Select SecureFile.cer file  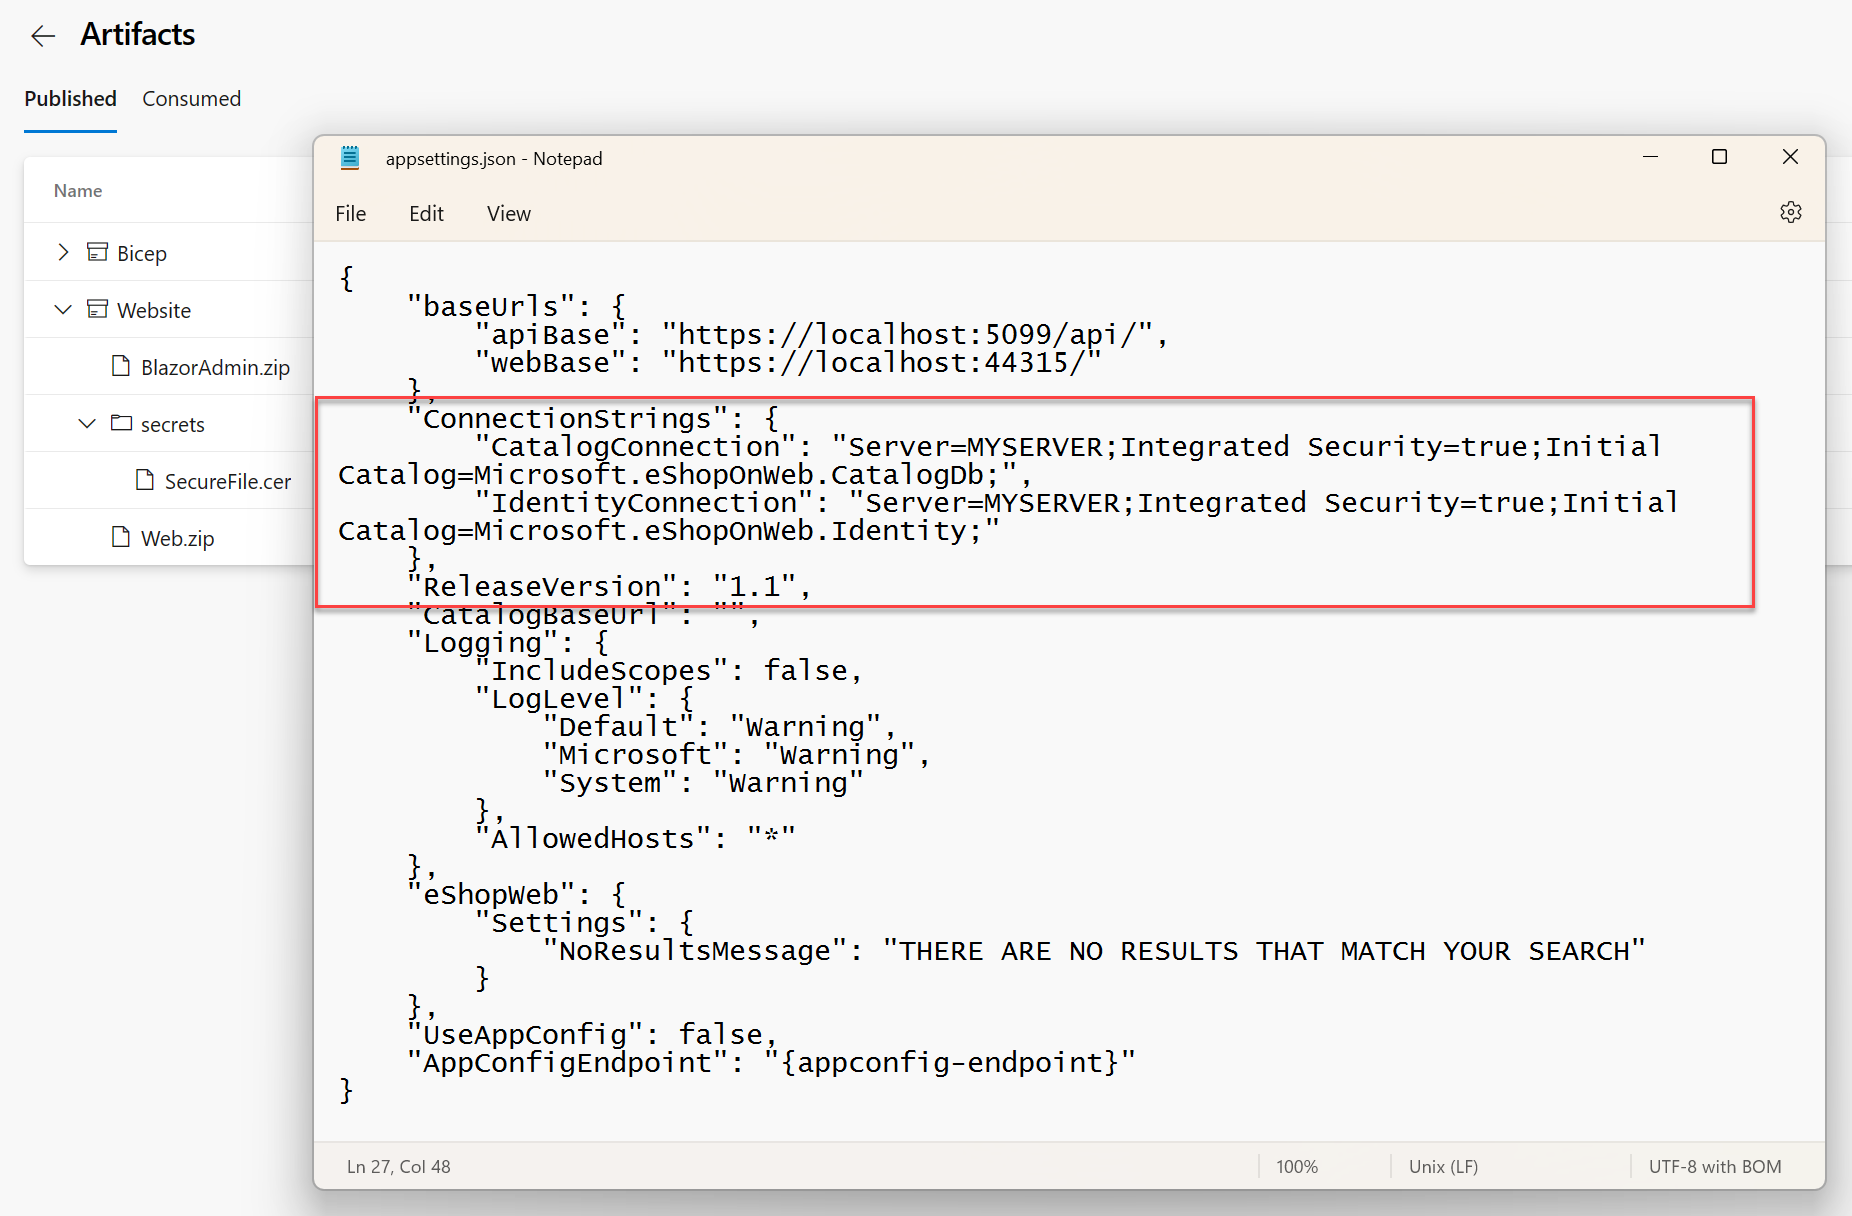228,481
